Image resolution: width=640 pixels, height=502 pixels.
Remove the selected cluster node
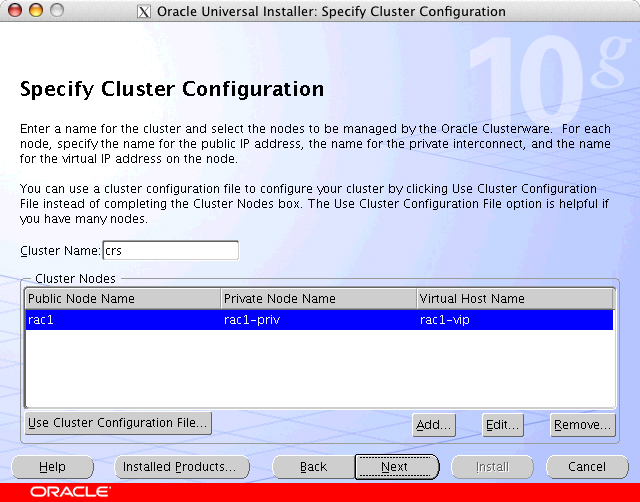[582, 425]
